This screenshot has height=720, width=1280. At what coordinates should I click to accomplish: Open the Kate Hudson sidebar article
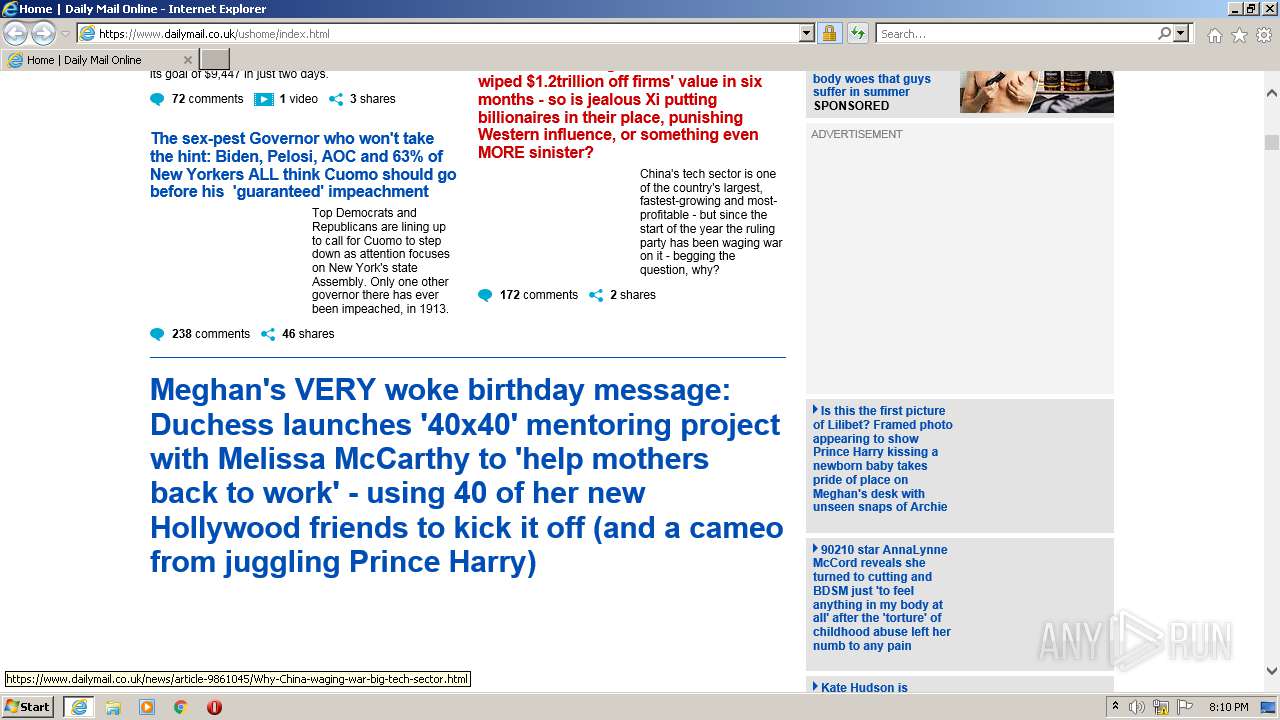pyautogui.click(x=861, y=687)
